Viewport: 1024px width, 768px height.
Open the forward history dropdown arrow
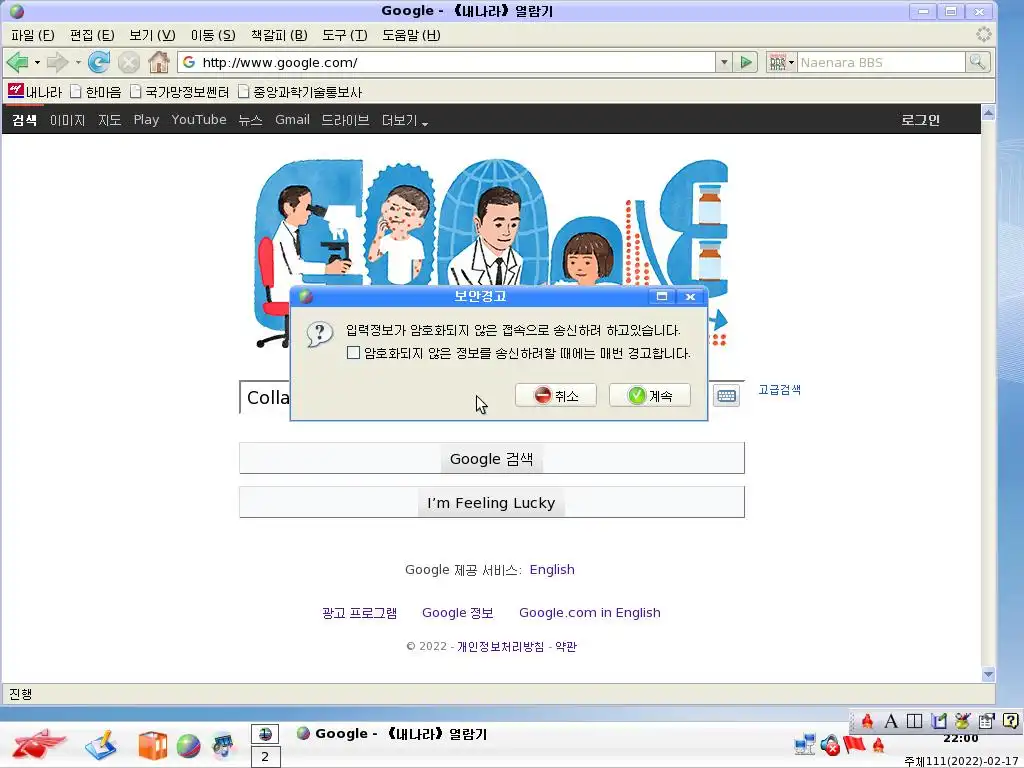coord(78,63)
